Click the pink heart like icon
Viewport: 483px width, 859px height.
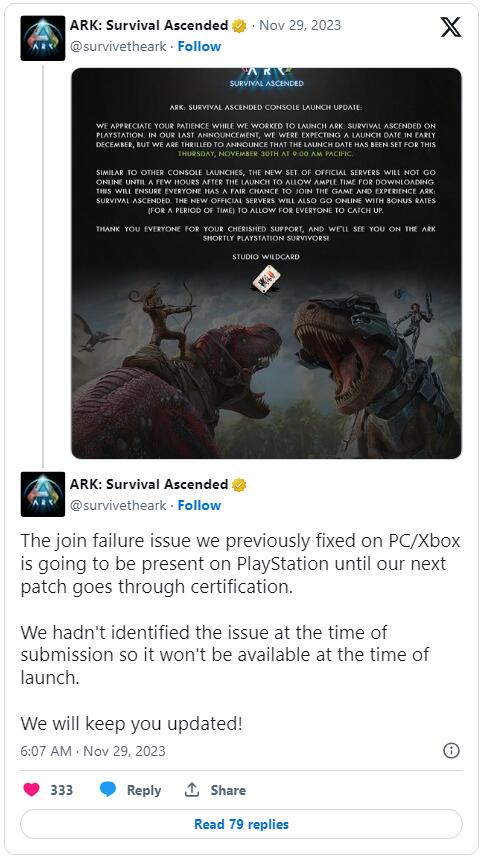click(x=31, y=789)
